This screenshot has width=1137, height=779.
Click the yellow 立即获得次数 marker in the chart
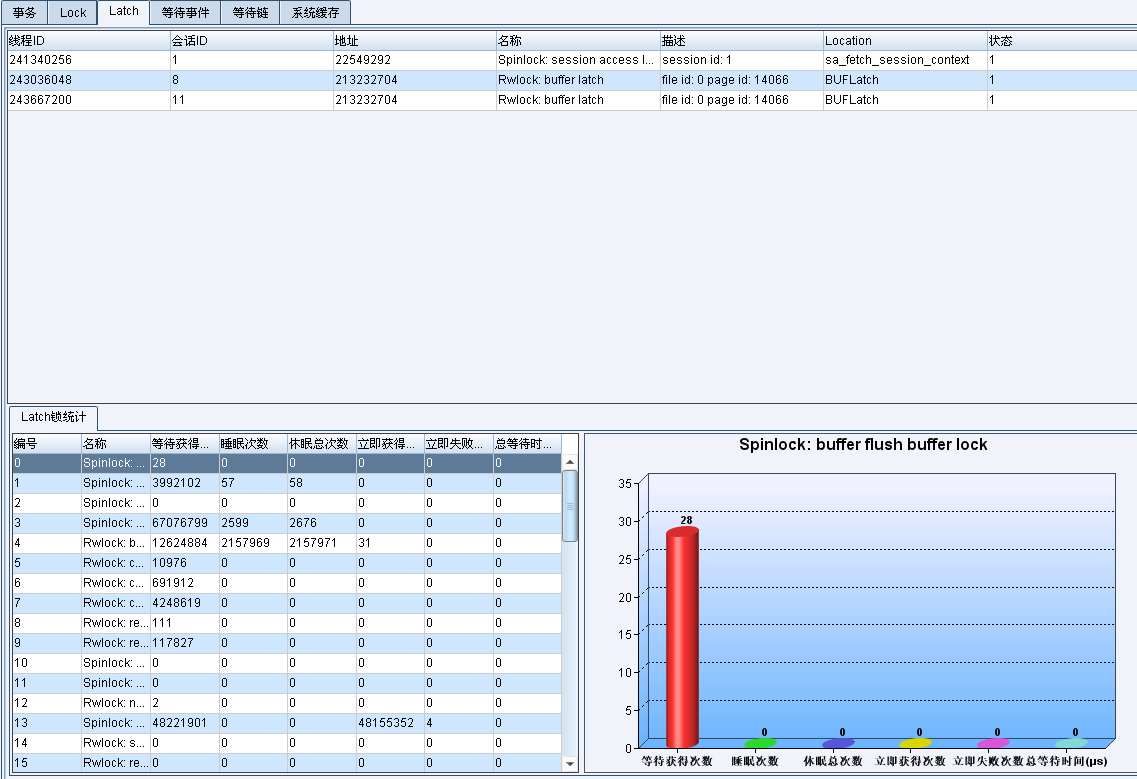pos(915,743)
